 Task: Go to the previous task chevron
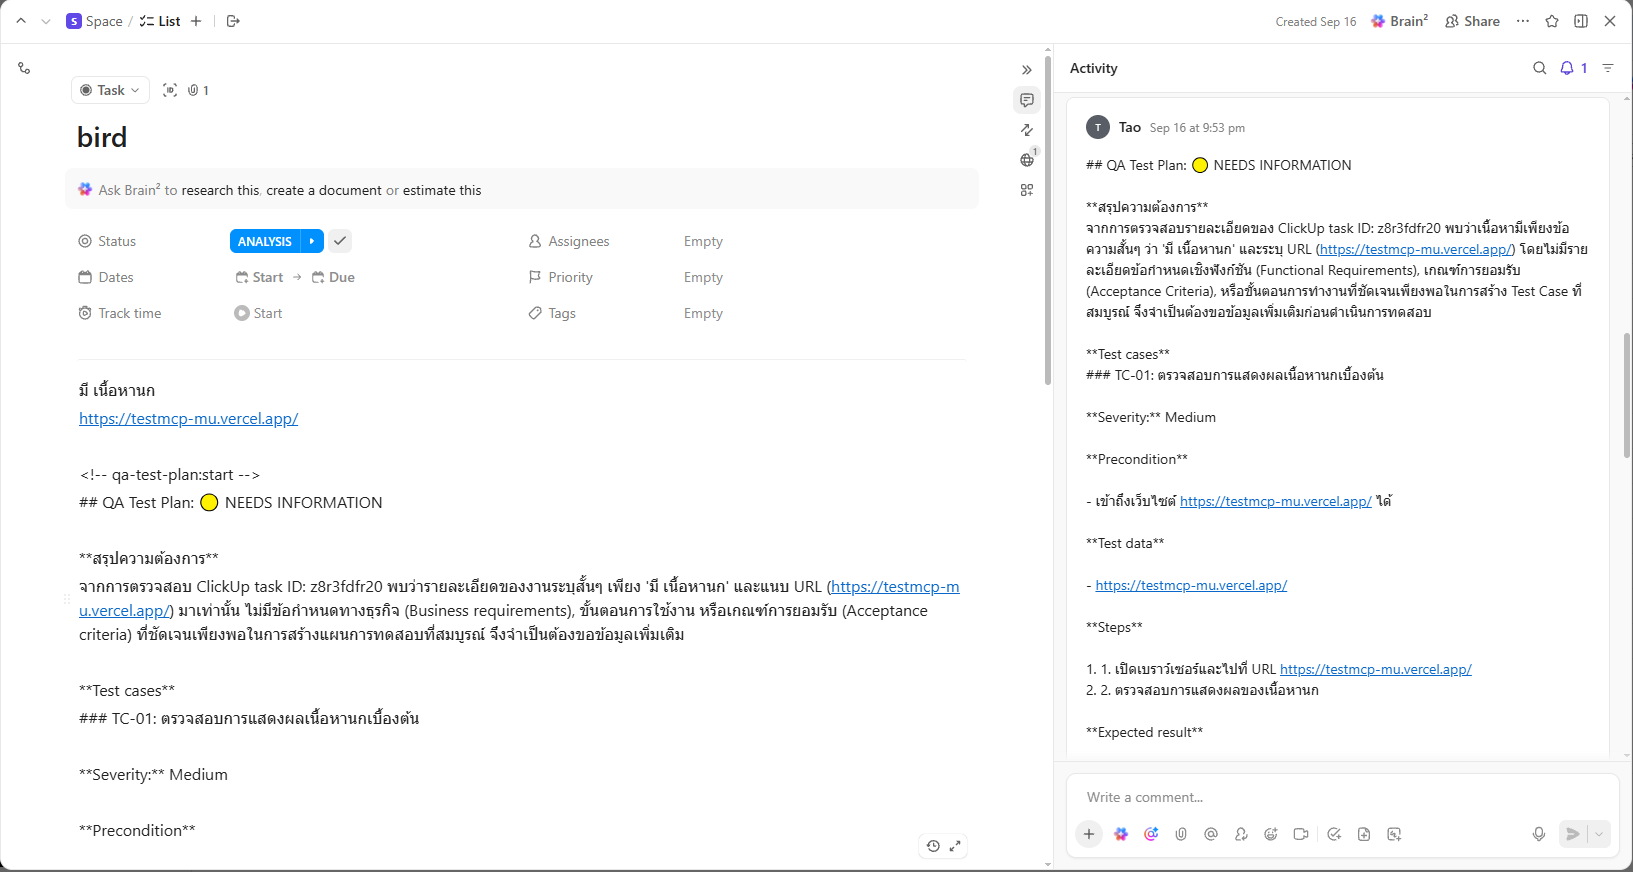(x=21, y=21)
